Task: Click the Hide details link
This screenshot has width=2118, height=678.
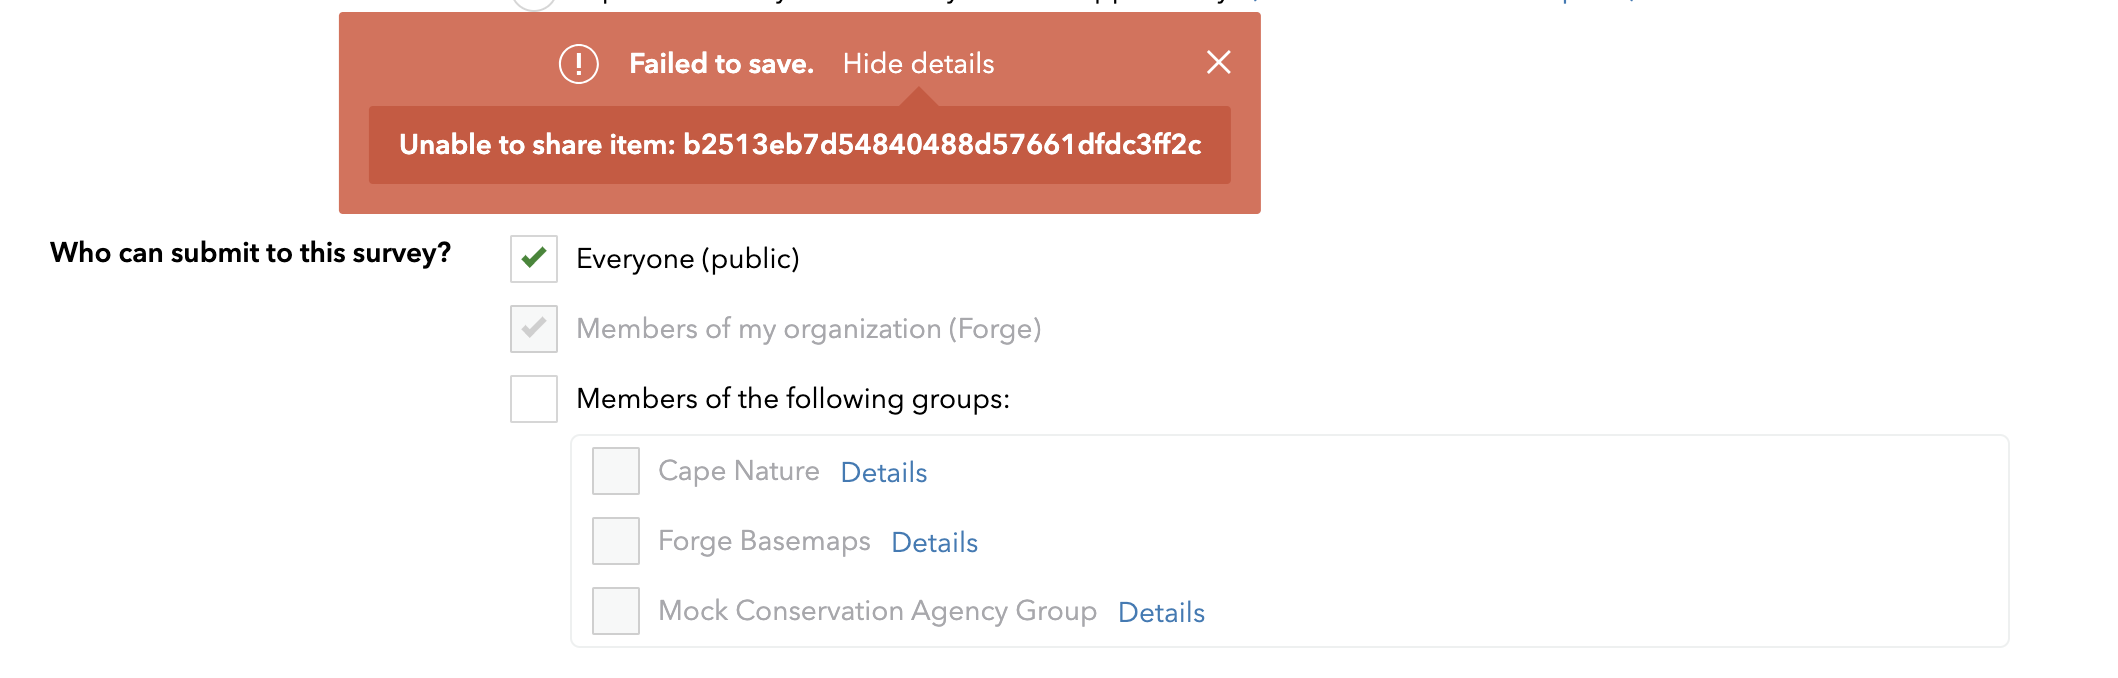Action: point(918,64)
